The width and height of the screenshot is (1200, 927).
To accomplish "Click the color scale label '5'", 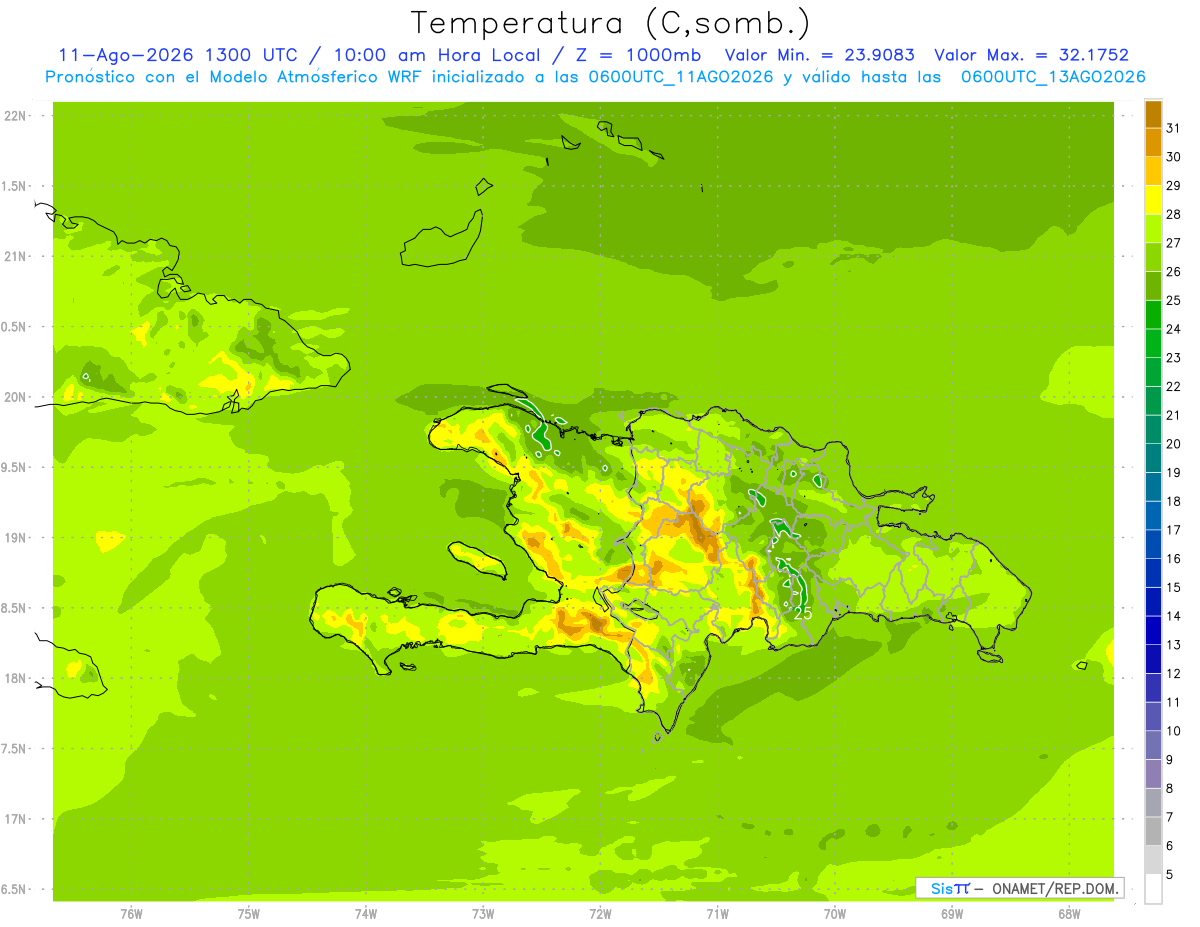I will click(x=1170, y=875).
